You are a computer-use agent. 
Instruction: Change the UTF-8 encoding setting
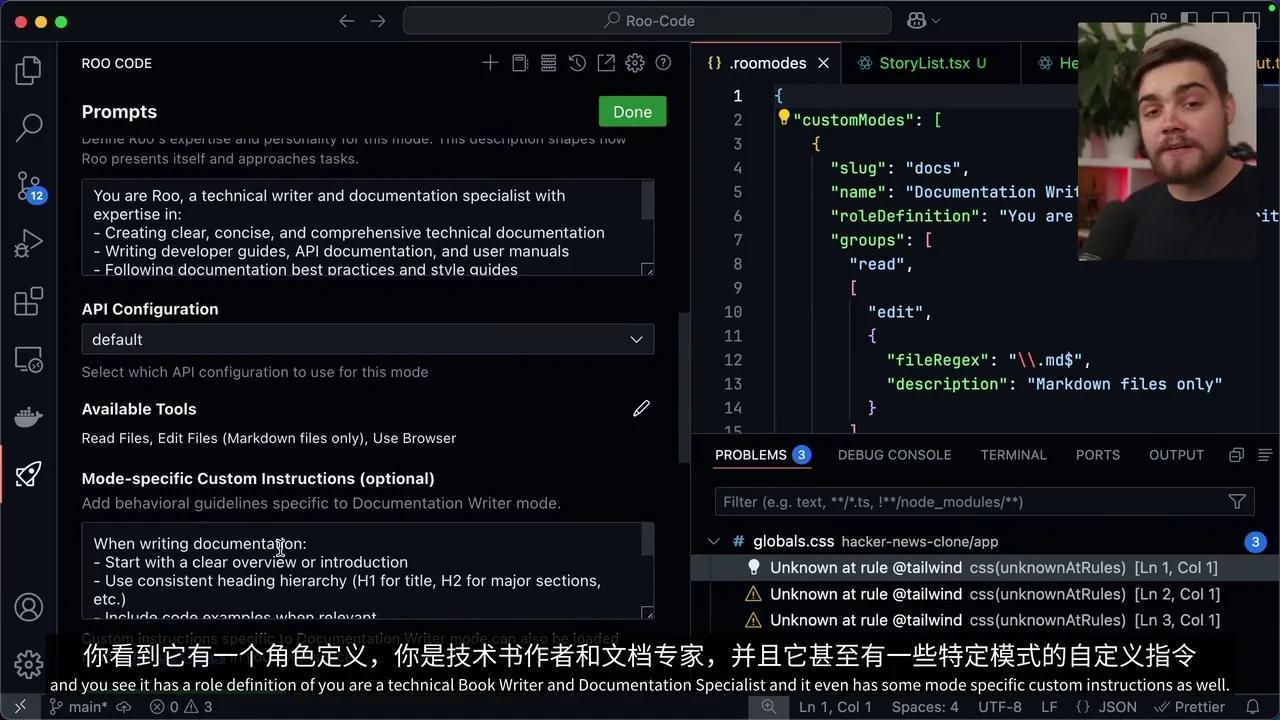click(1000, 707)
